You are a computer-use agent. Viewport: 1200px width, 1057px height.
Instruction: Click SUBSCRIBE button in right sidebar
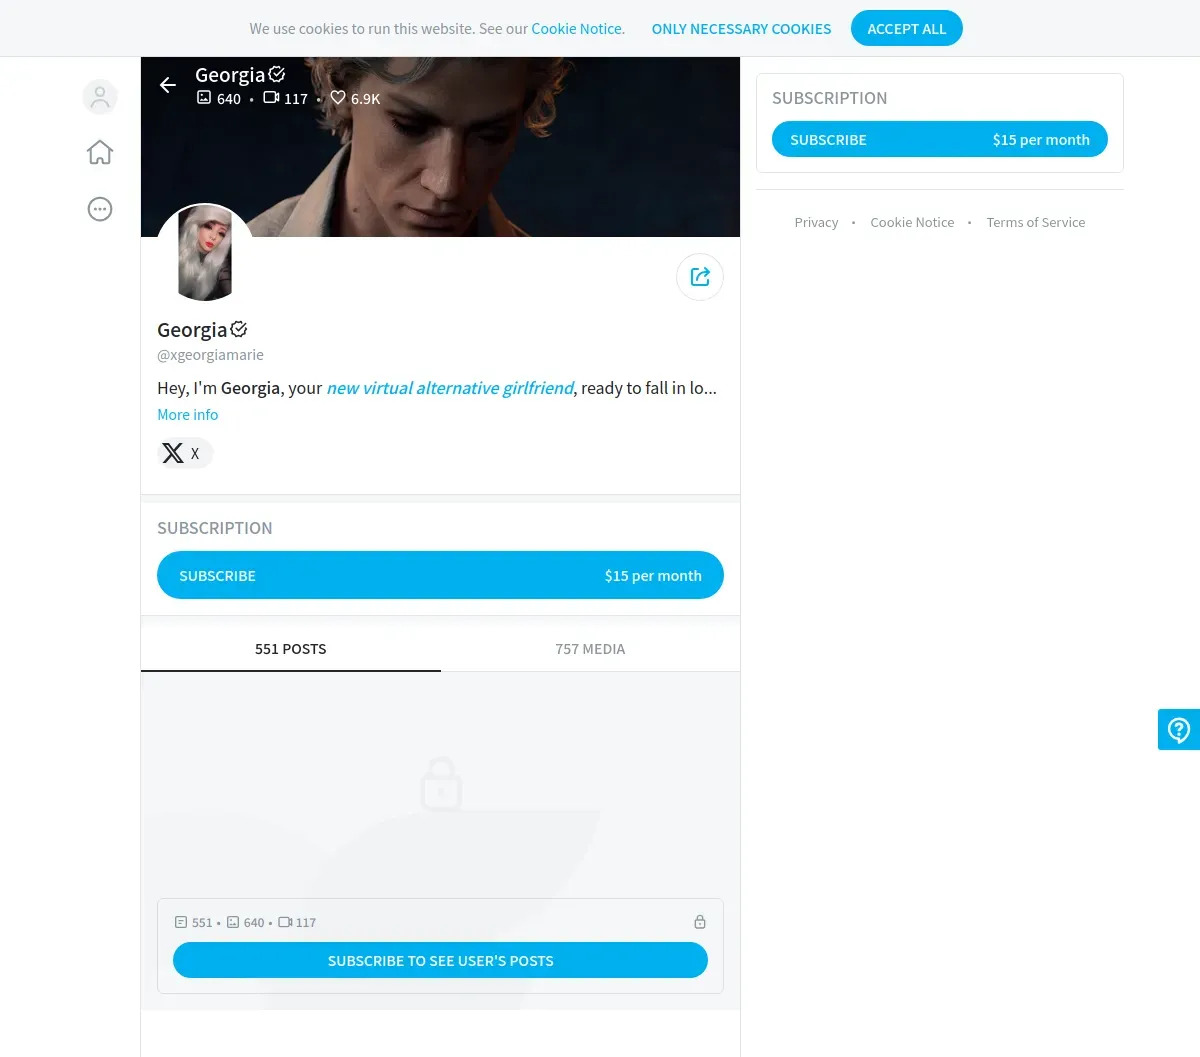click(x=940, y=139)
